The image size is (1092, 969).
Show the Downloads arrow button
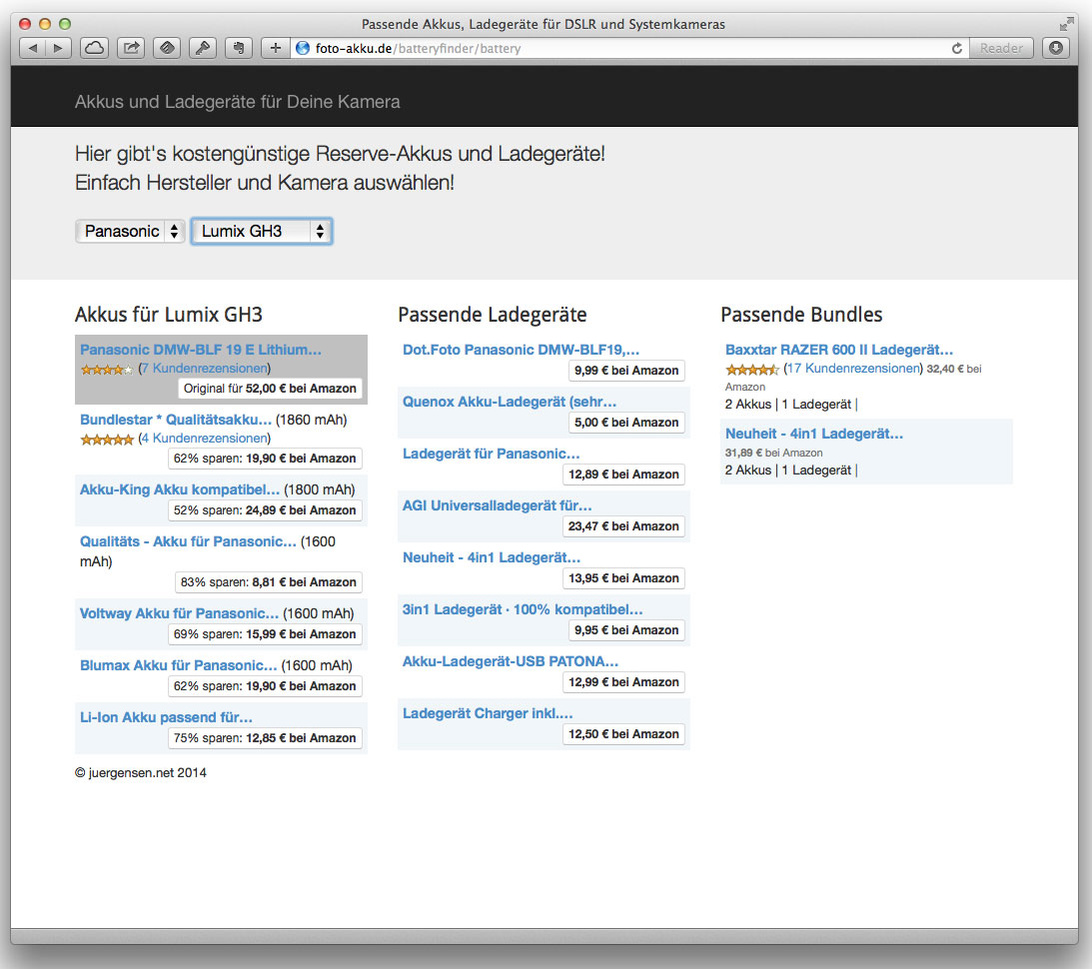[1056, 48]
